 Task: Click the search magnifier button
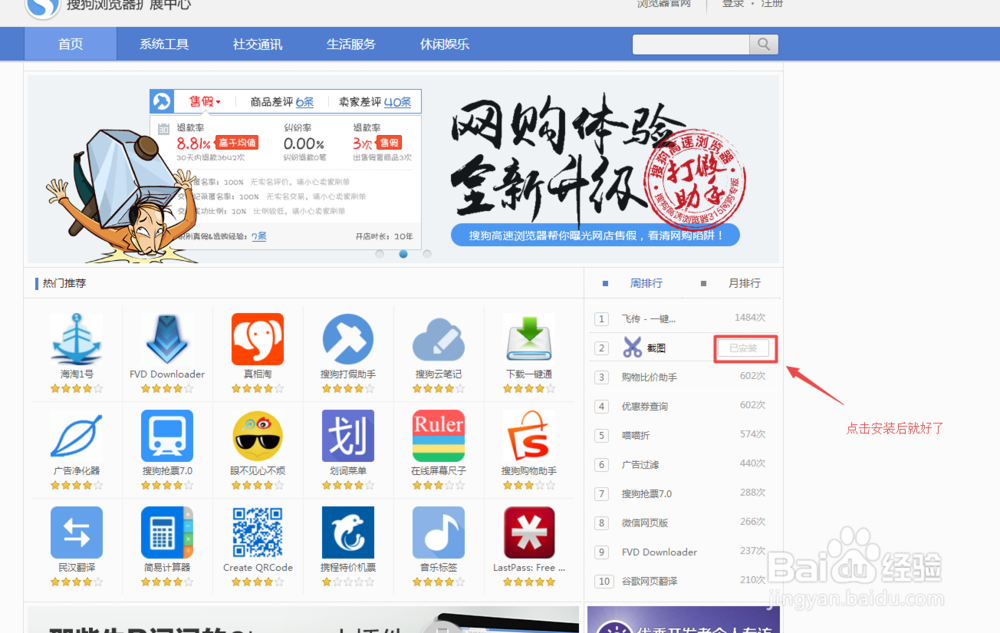click(x=763, y=45)
